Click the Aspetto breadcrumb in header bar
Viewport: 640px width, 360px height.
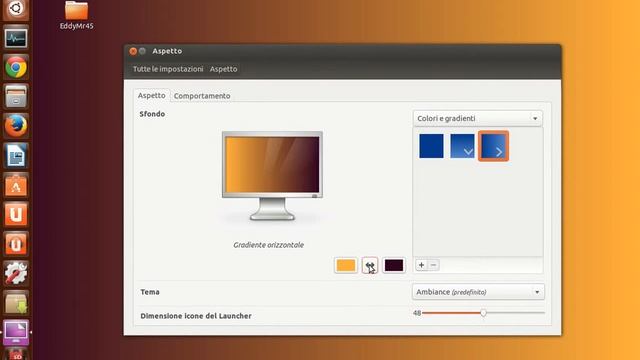point(223,69)
